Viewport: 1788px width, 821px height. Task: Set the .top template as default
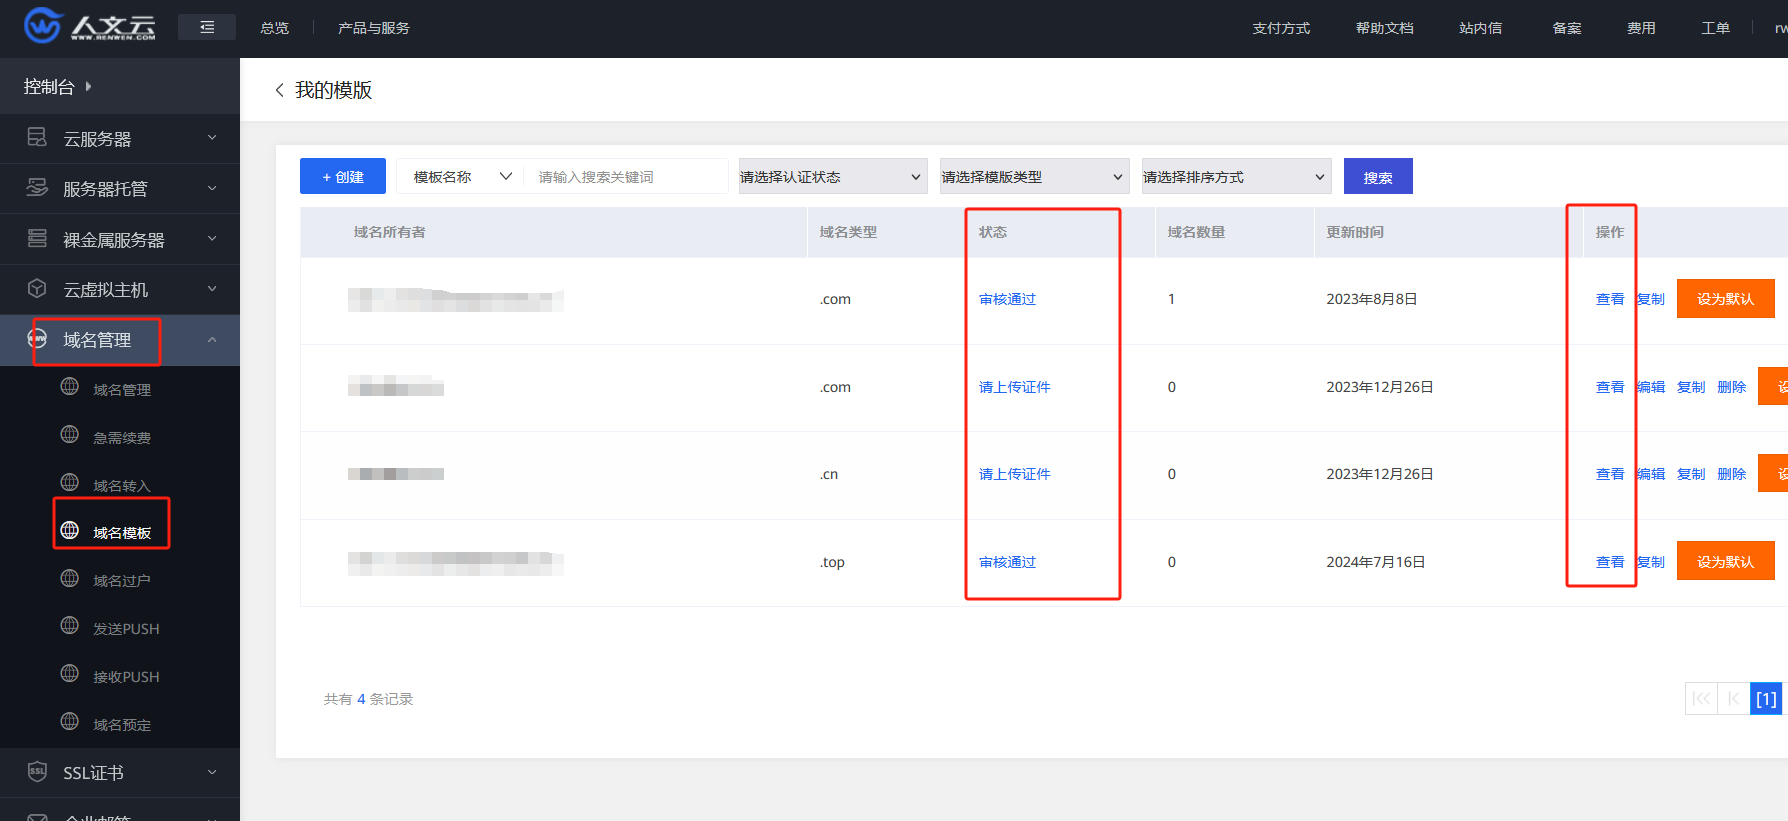(x=1726, y=561)
